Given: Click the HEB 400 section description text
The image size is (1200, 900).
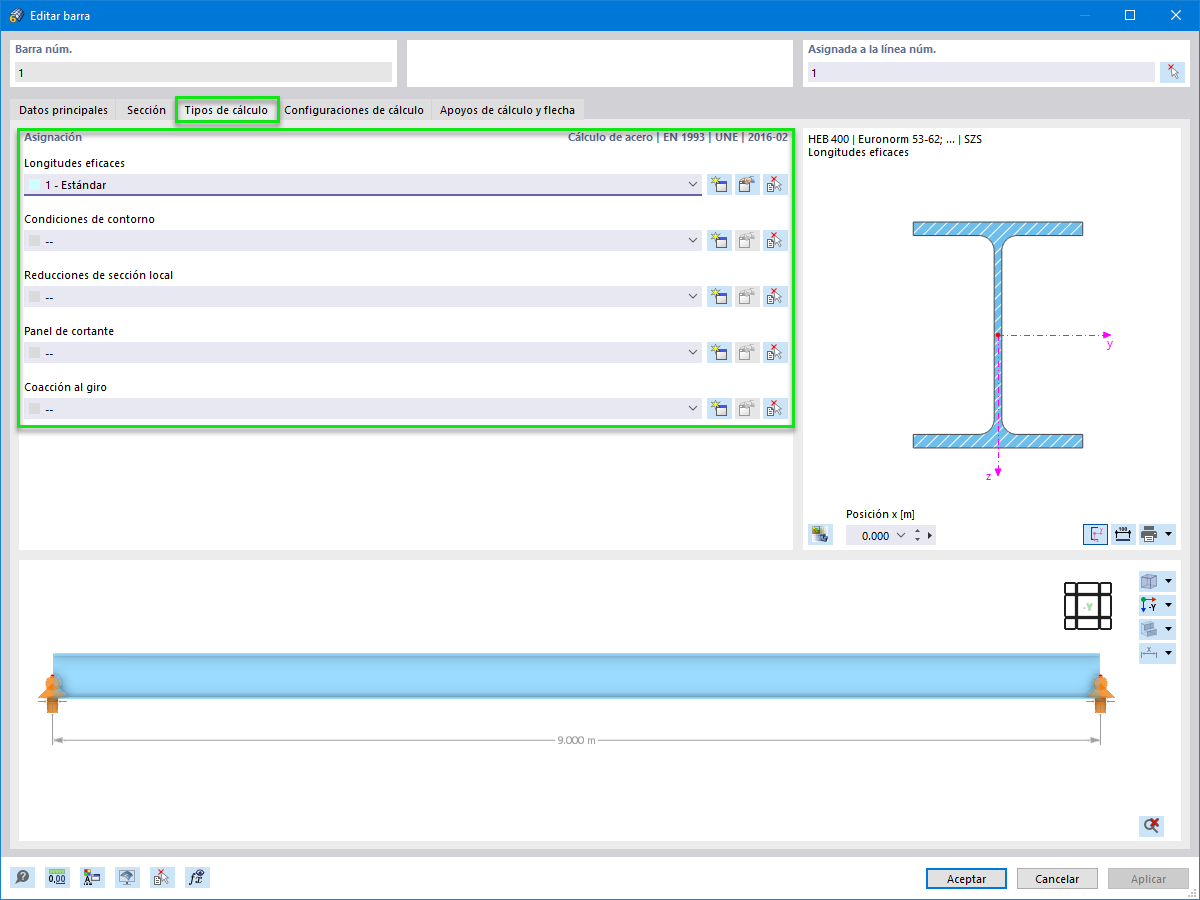Looking at the screenshot, I should coord(894,140).
